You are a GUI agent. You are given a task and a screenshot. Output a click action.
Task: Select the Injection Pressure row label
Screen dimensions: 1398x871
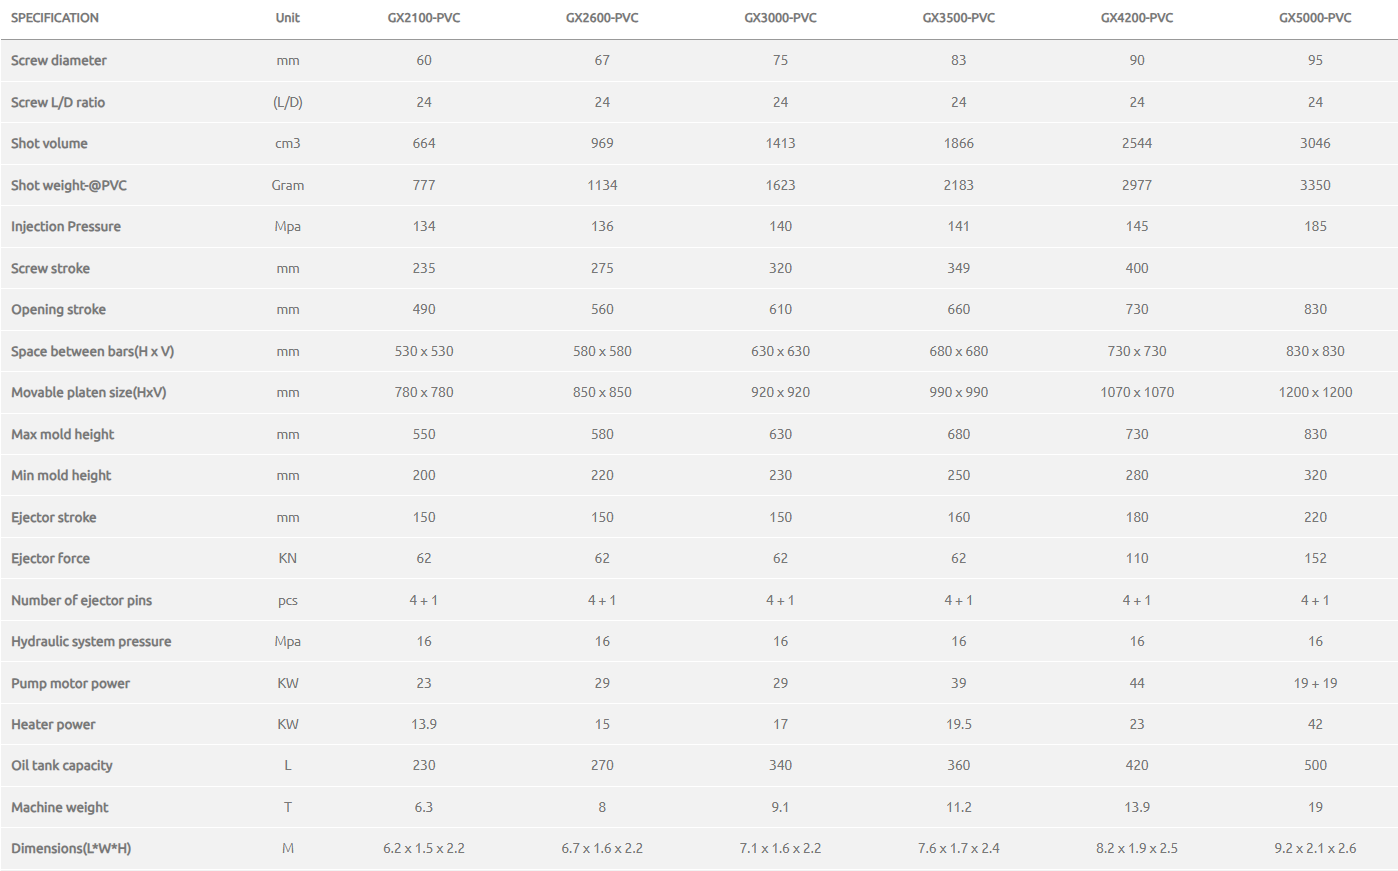tap(66, 227)
